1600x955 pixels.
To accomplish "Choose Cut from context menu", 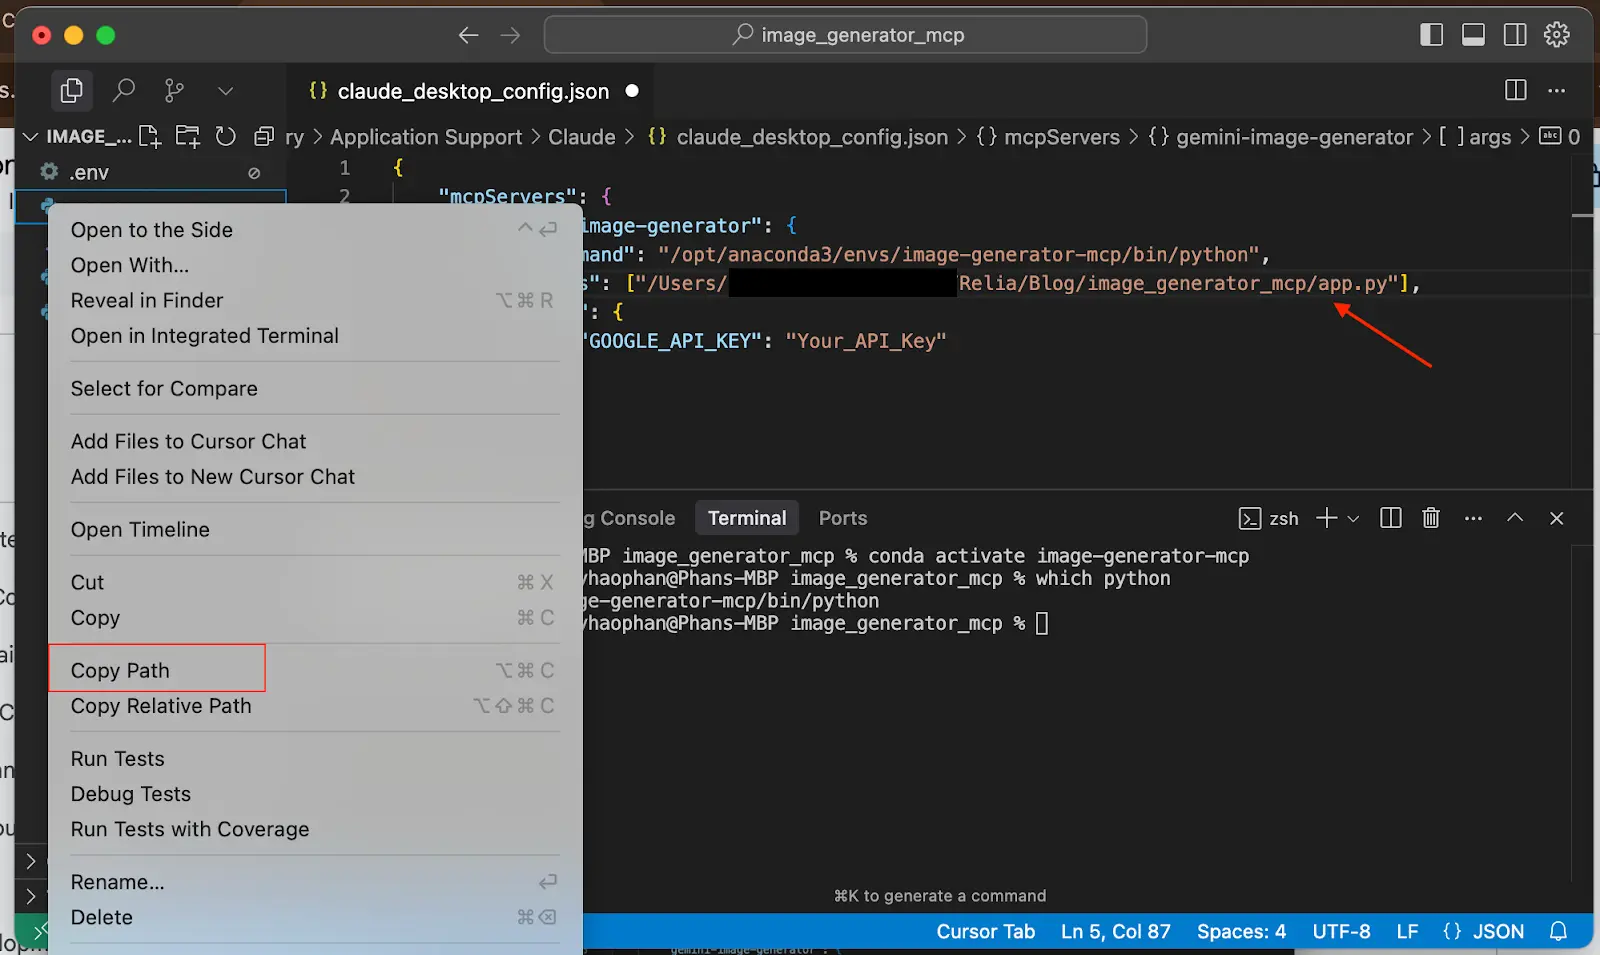I will tap(315, 583).
